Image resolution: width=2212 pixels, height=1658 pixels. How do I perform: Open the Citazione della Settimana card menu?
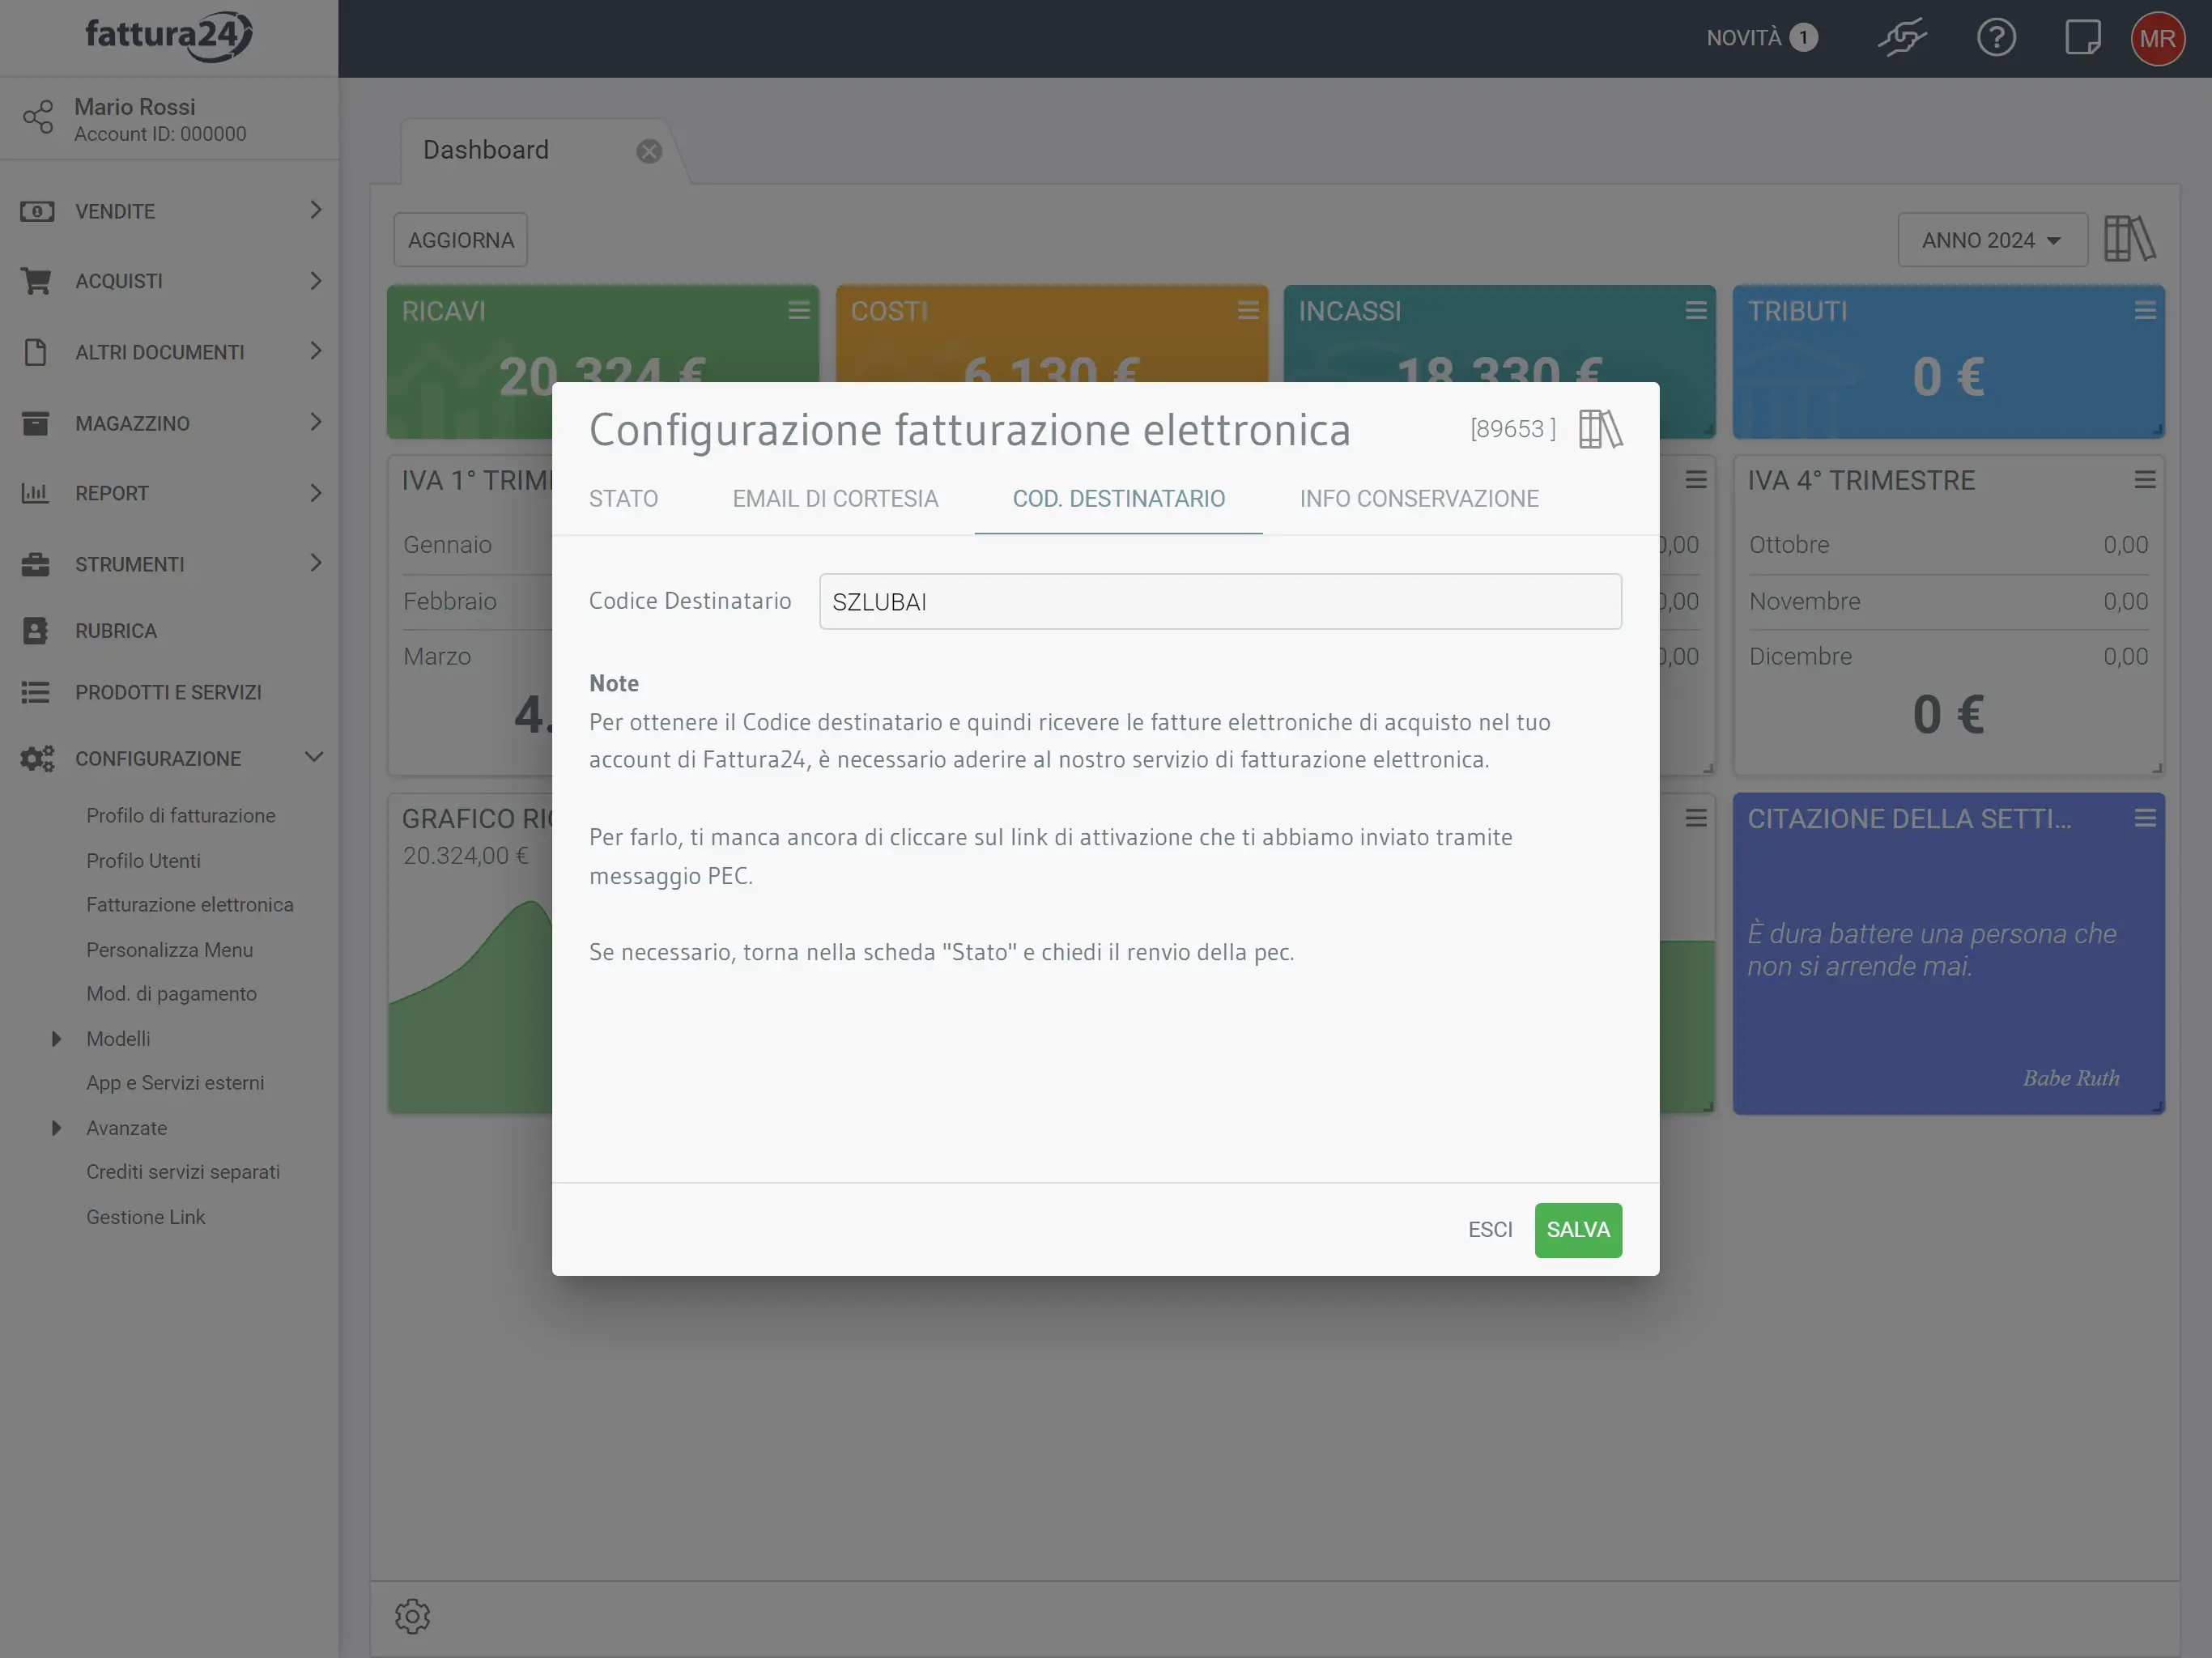pyautogui.click(x=2145, y=818)
